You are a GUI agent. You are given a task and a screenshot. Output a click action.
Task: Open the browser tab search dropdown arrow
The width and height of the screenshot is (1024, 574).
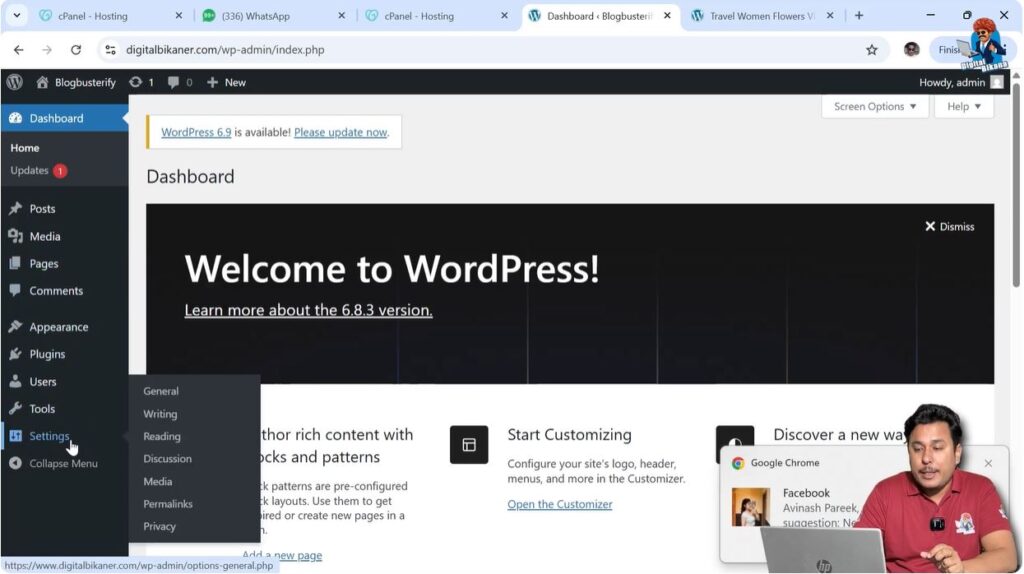16,16
